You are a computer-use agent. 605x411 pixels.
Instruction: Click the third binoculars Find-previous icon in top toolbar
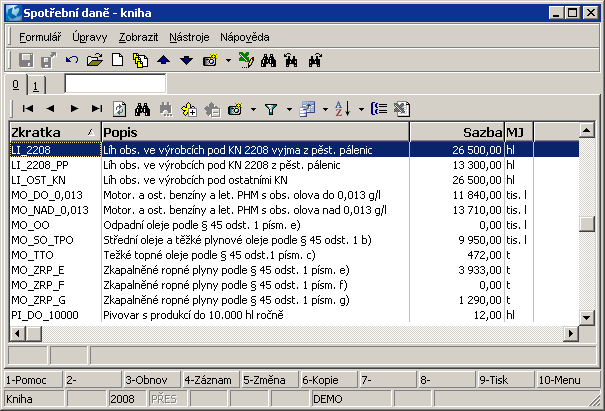314,61
